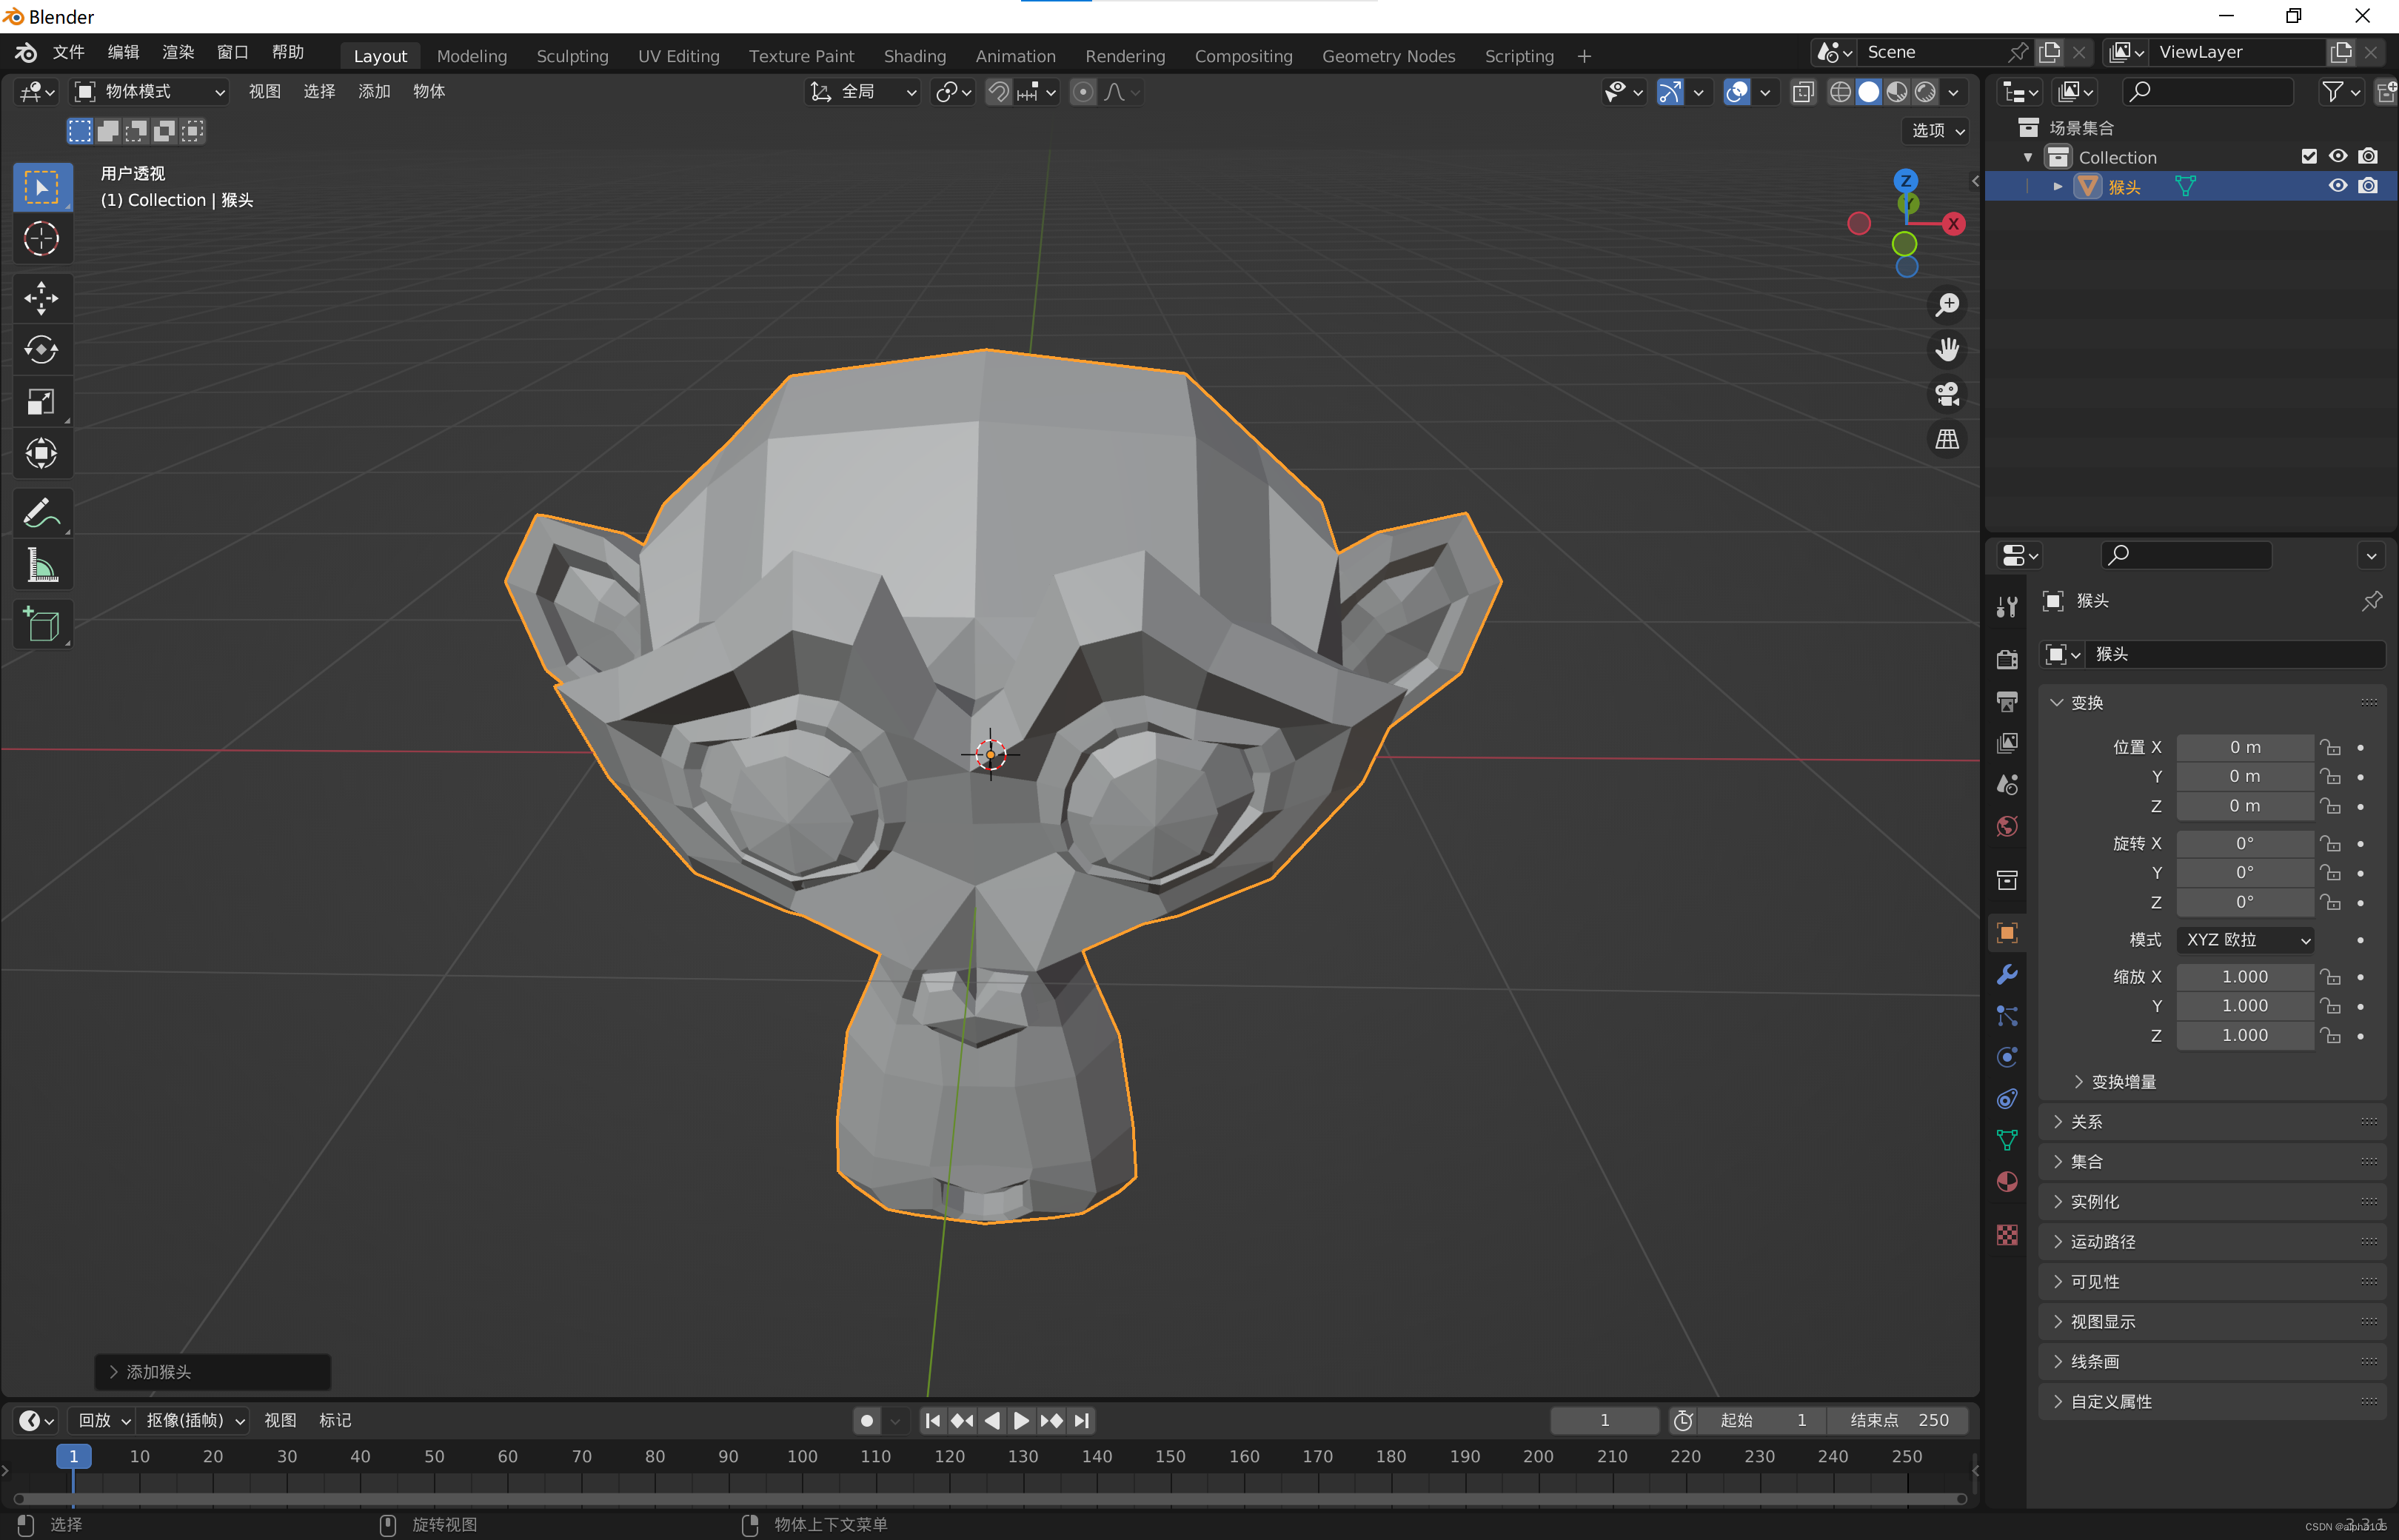Switch perspective/orthographic grid icon

coord(1947,439)
